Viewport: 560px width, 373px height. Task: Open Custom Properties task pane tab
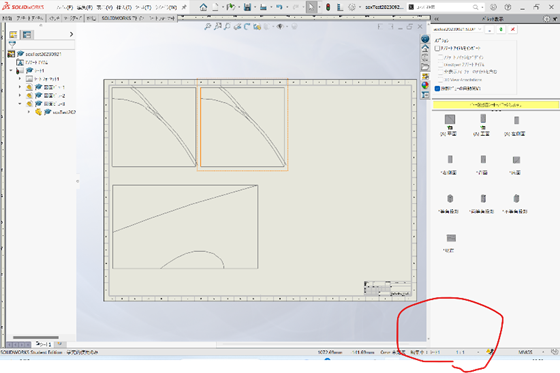coord(425,95)
